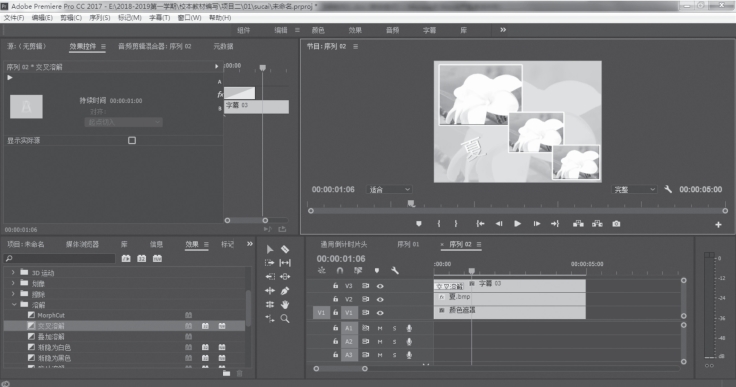Click the Mark In brace button

[439, 224]
